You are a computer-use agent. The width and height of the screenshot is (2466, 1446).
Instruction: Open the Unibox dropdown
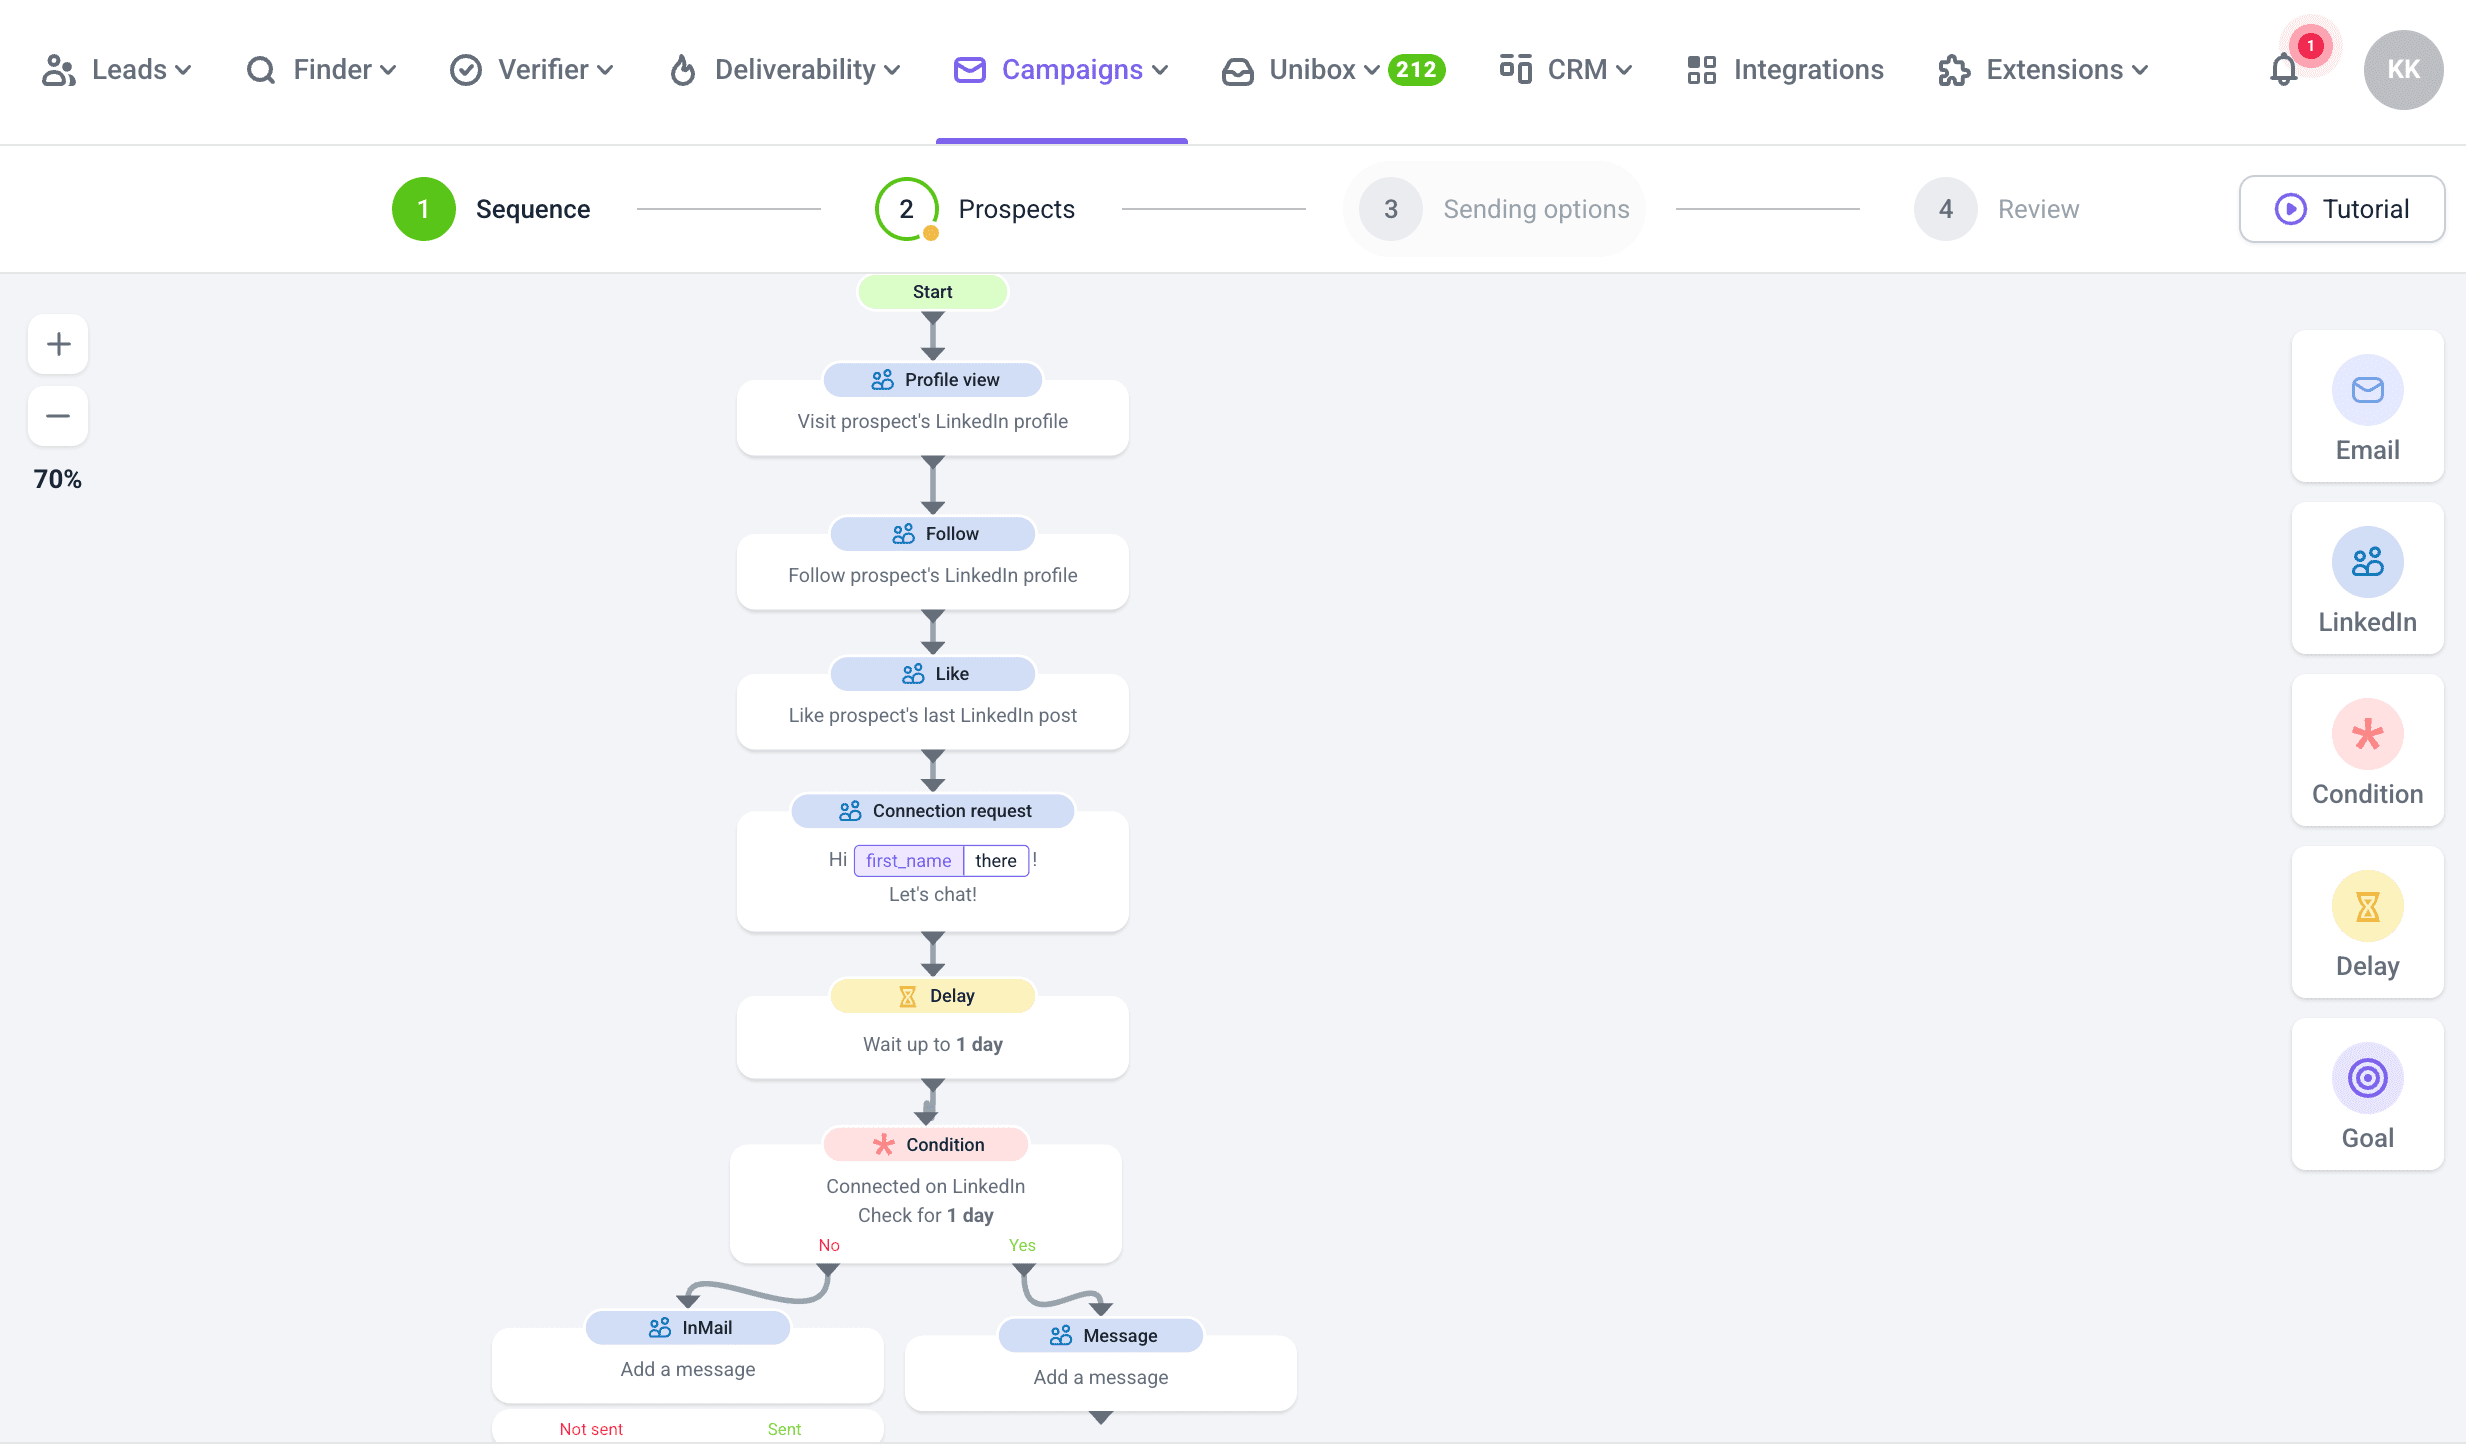tap(1300, 70)
